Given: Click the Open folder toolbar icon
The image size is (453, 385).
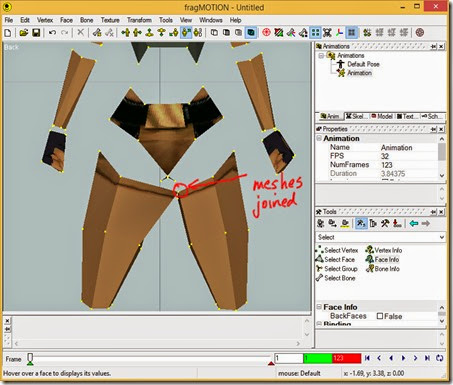Looking at the screenshot, I should pyautogui.click(x=24, y=33).
